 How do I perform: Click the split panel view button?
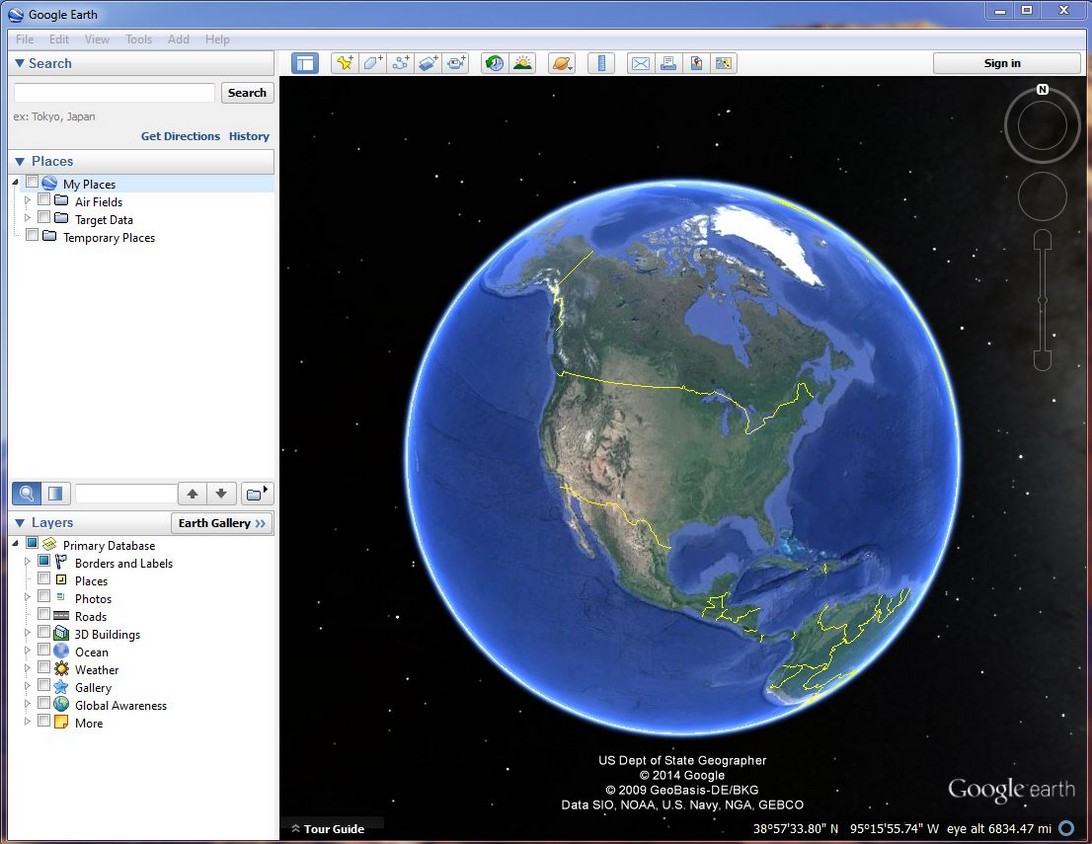[55, 494]
